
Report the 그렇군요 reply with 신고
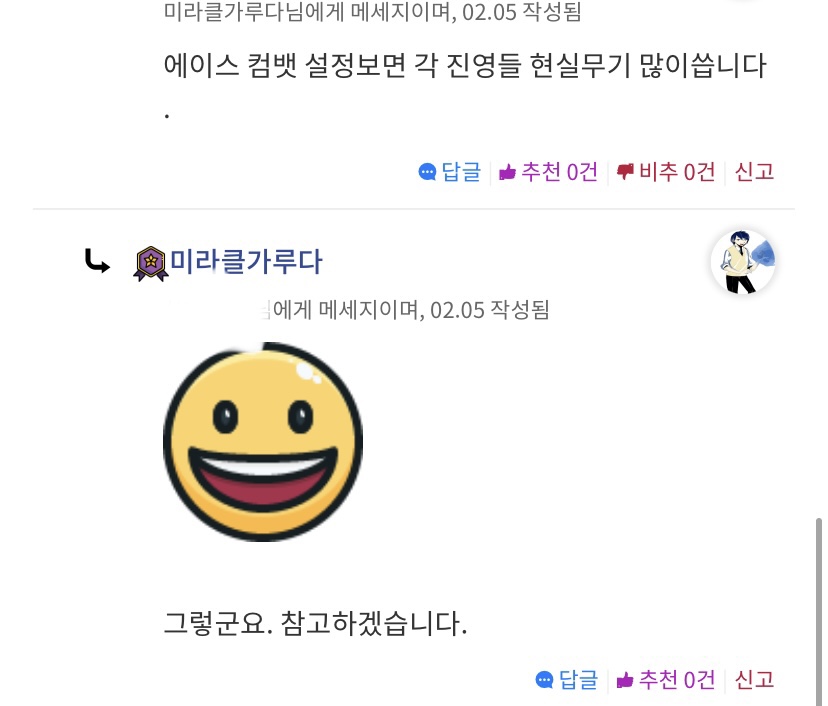[x=754, y=680]
